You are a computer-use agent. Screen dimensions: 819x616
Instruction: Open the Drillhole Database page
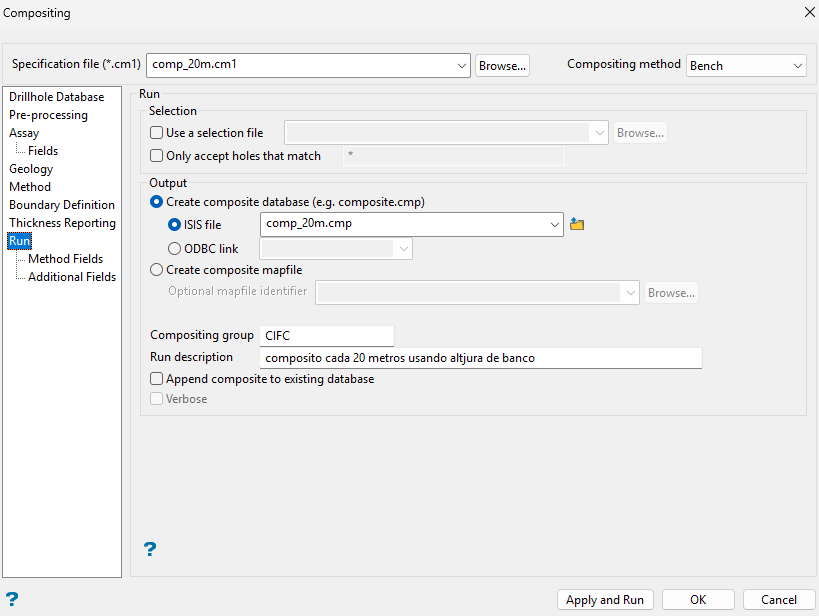pyautogui.click(x=56, y=97)
